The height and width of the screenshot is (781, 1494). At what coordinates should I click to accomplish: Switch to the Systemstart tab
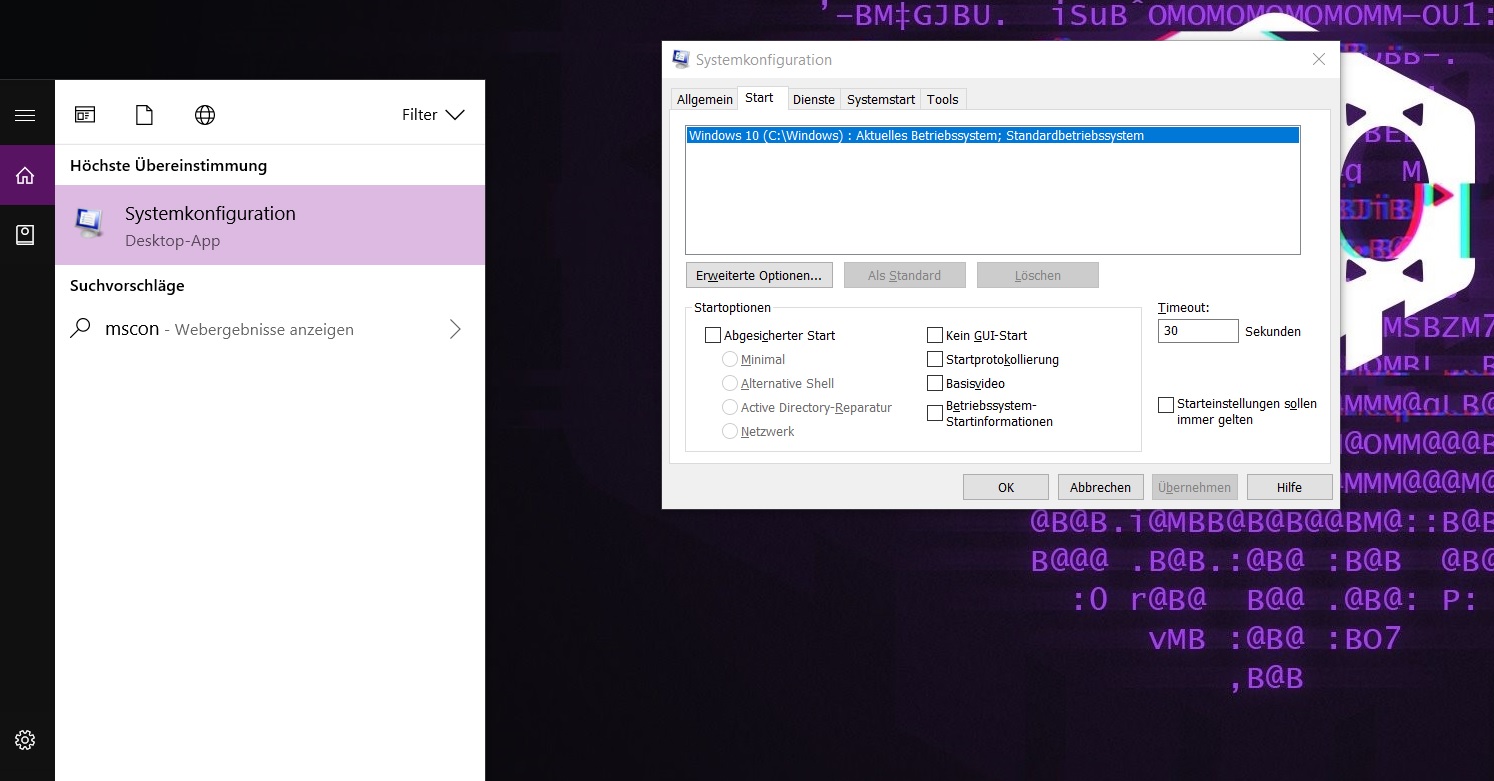[881, 99]
